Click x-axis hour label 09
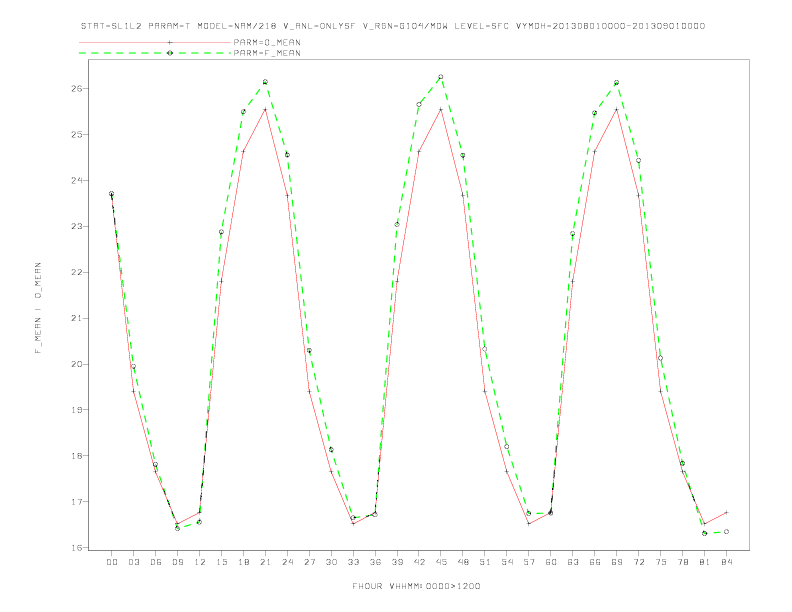The width and height of the screenshot is (792, 612). coord(177,562)
